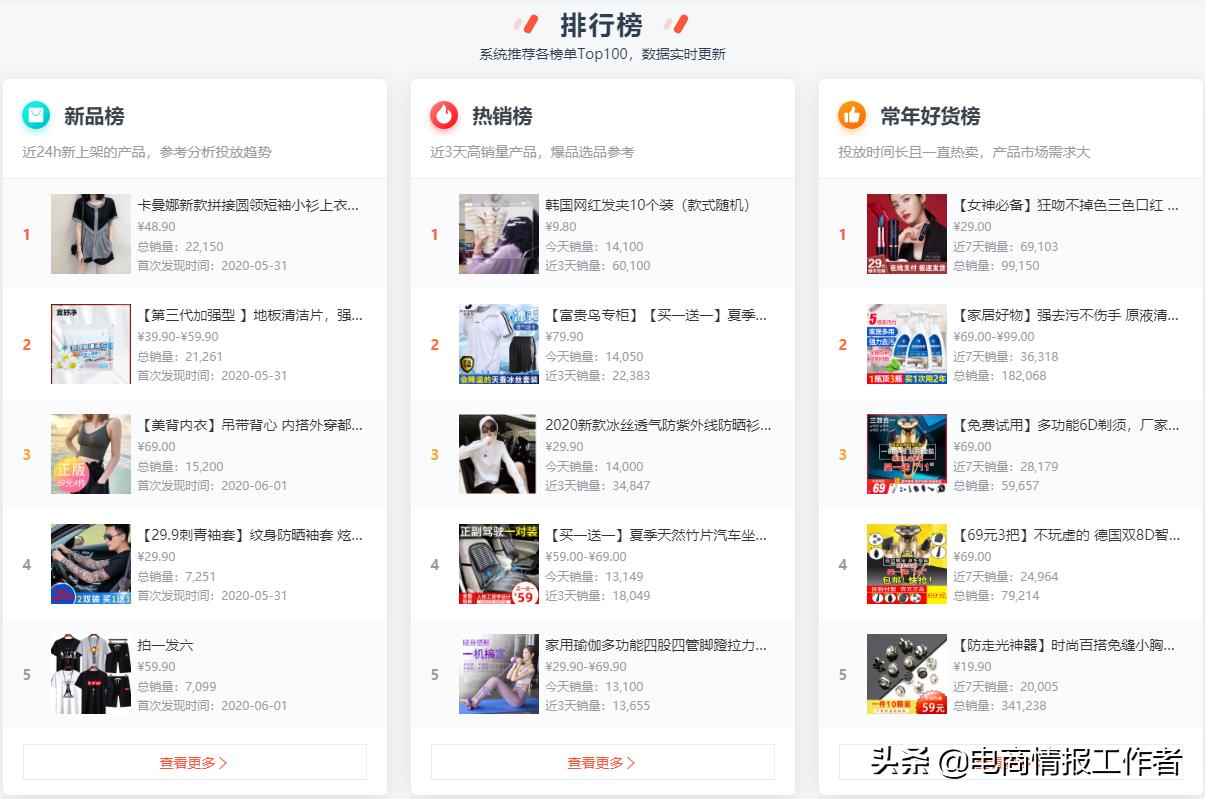1205x799 pixels.
Task: Click the envelope icon beside 新品榜
Action: click(x=36, y=115)
